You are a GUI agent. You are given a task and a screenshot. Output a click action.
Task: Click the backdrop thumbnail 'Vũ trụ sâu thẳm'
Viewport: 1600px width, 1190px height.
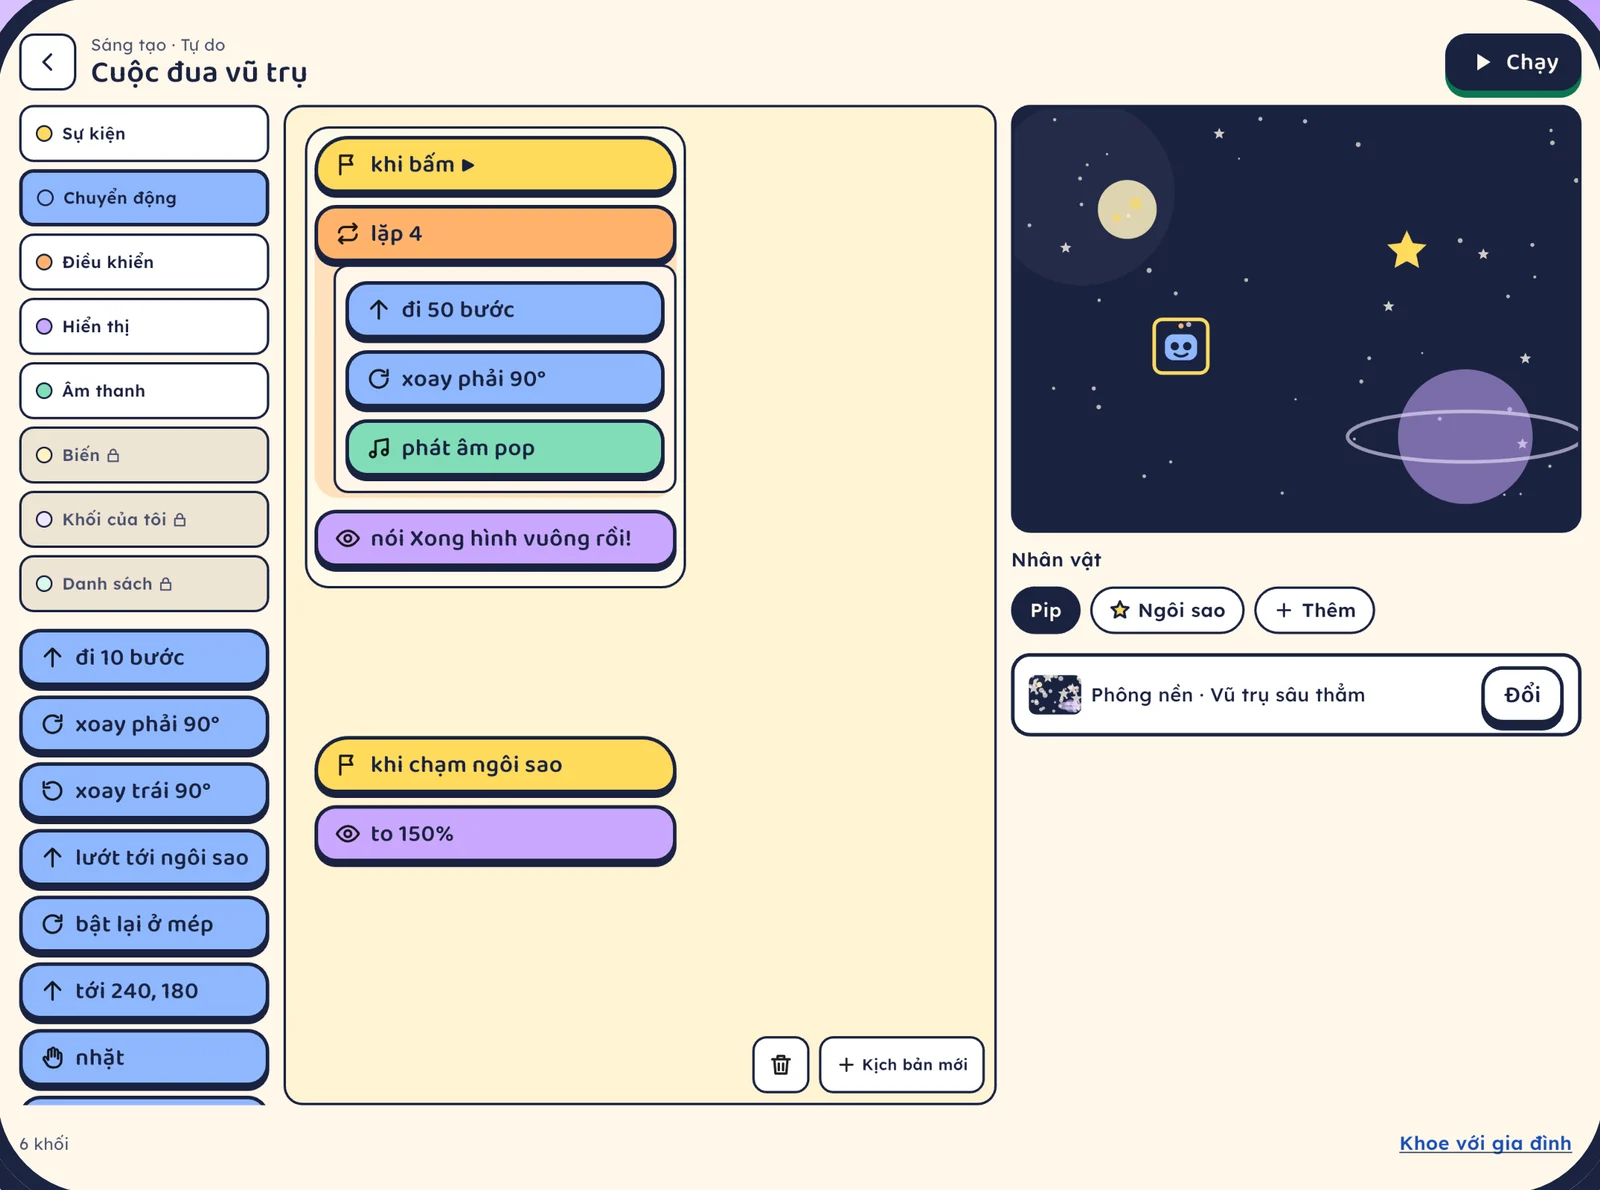(x=1055, y=694)
